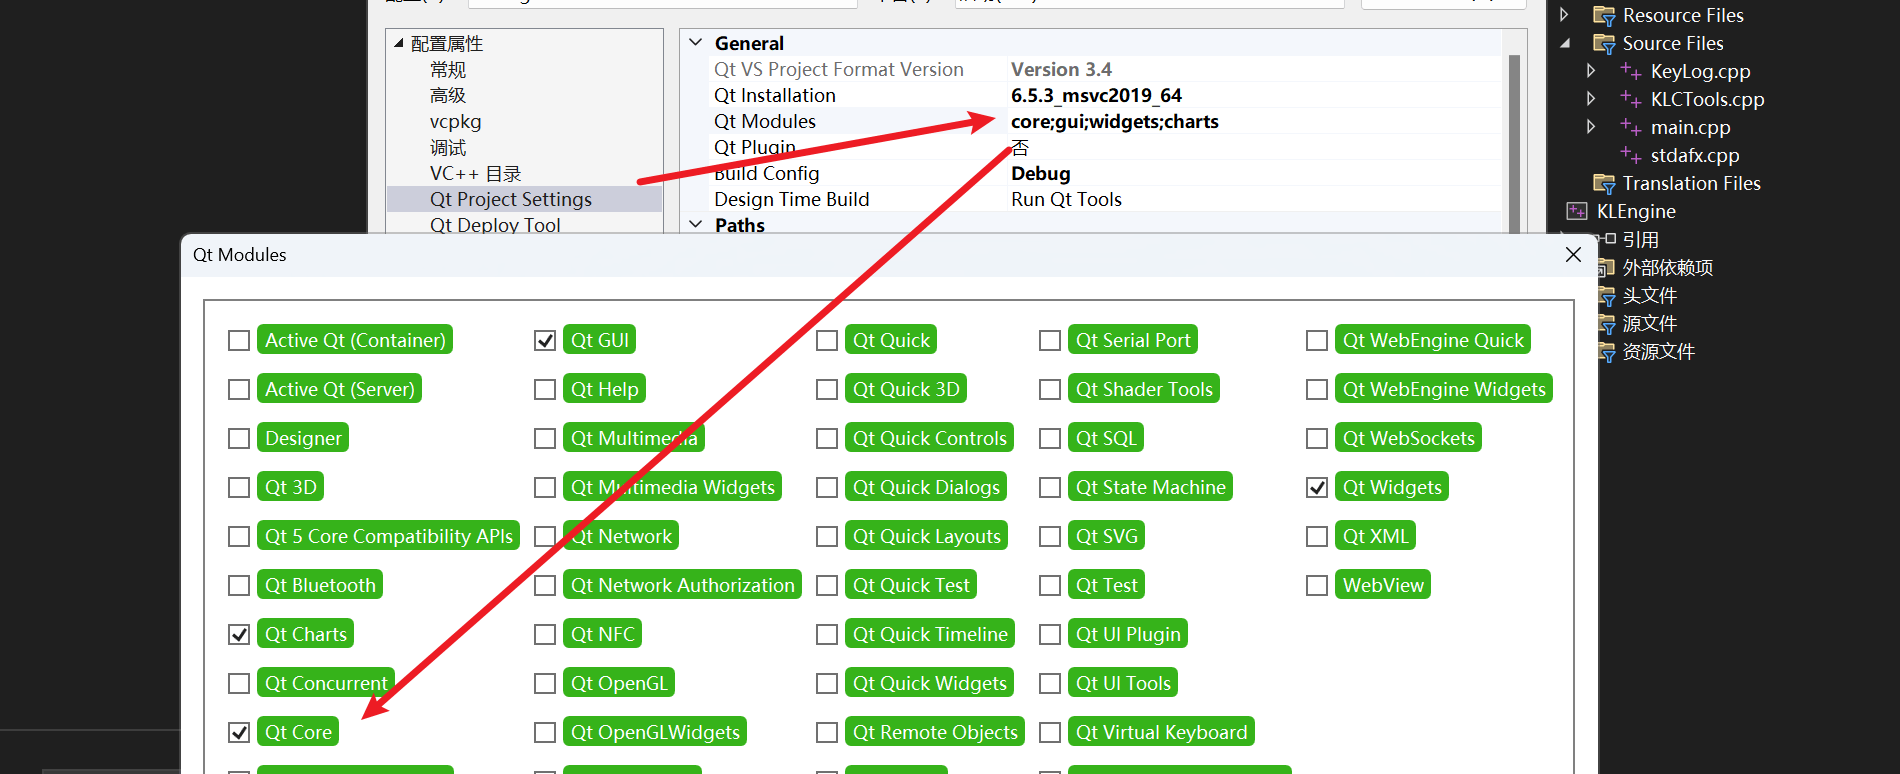The width and height of the screenshot is (1900, 774).
Task: Open the VC++ 目录 property page
Action: (476, 174)
